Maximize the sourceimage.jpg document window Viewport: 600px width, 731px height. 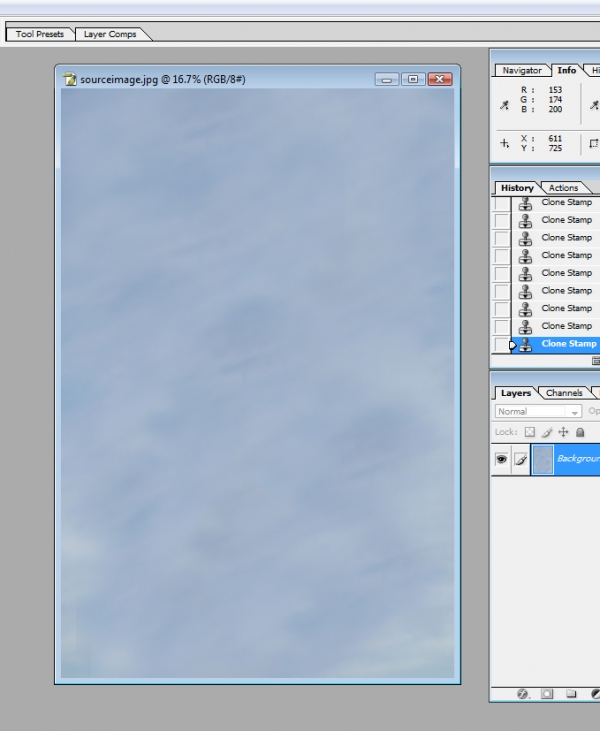[413, 79]
